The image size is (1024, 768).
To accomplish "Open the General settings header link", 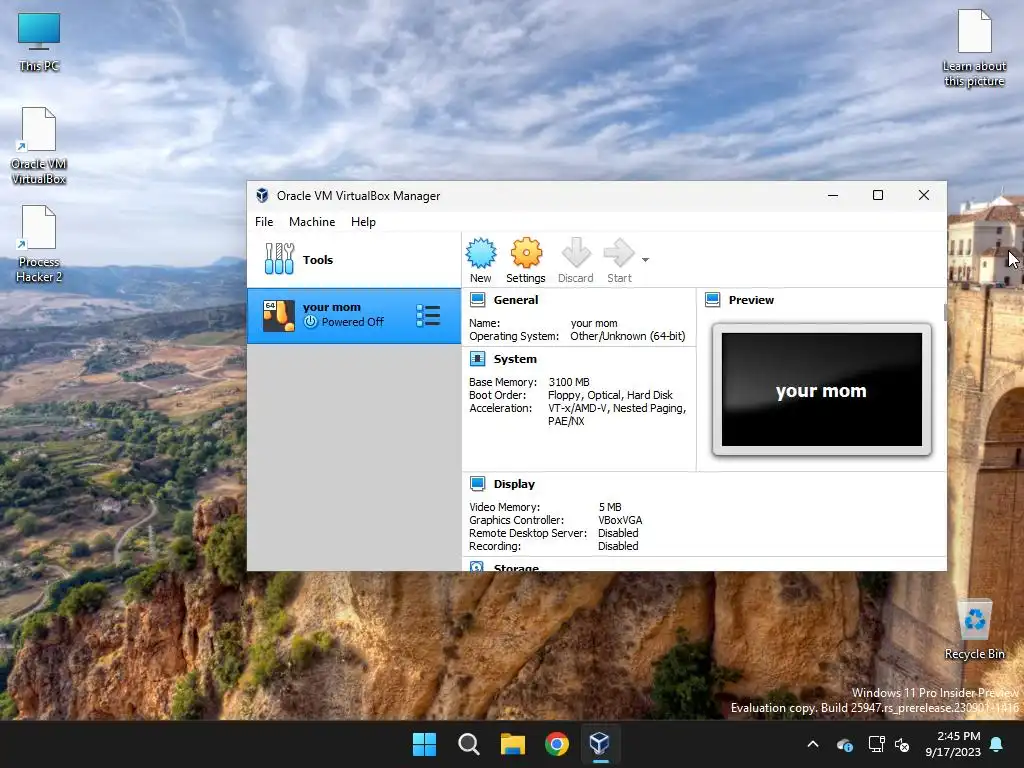I will tap(516, 300).
